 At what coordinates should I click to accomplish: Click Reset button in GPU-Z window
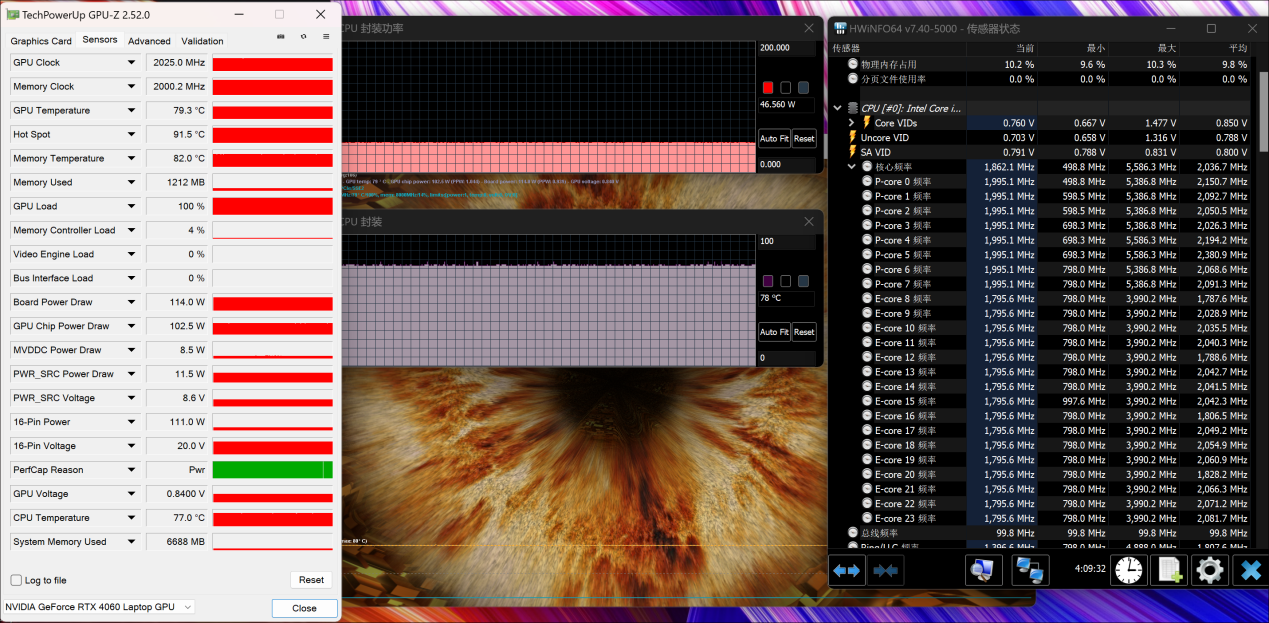click(311, 580)
